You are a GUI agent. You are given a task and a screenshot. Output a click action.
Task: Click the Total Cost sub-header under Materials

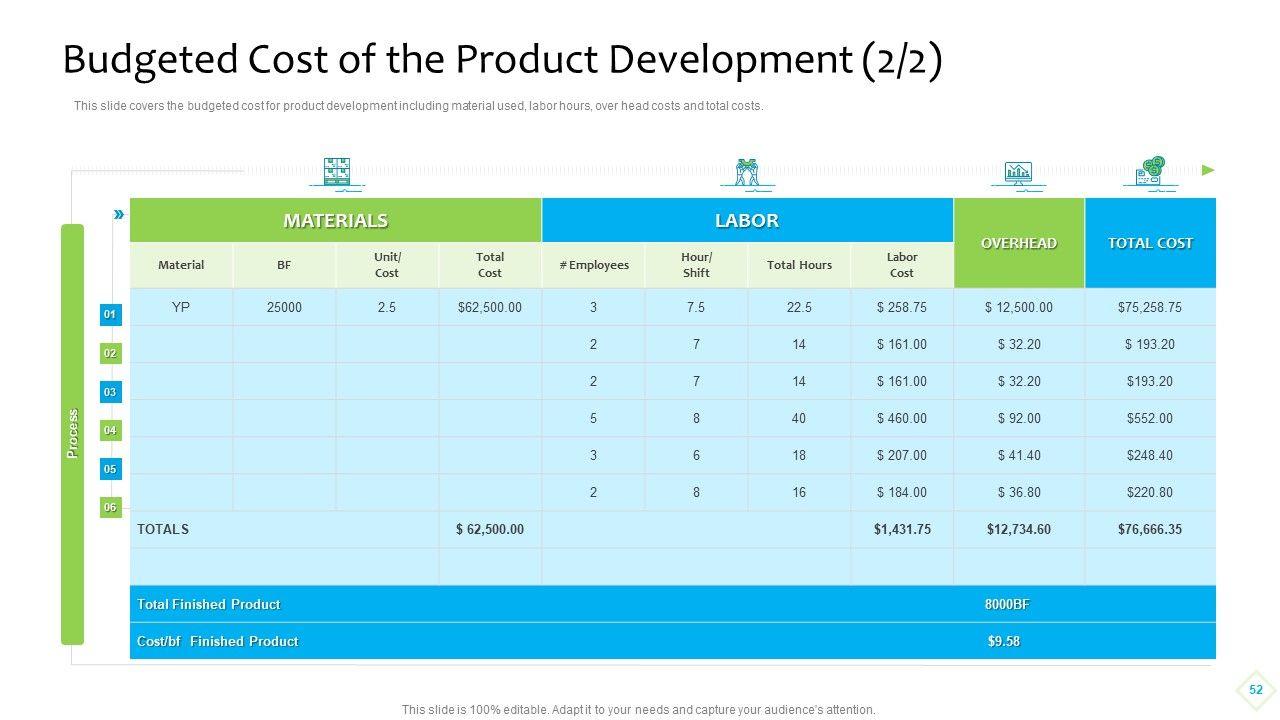[x=490, y=265]
